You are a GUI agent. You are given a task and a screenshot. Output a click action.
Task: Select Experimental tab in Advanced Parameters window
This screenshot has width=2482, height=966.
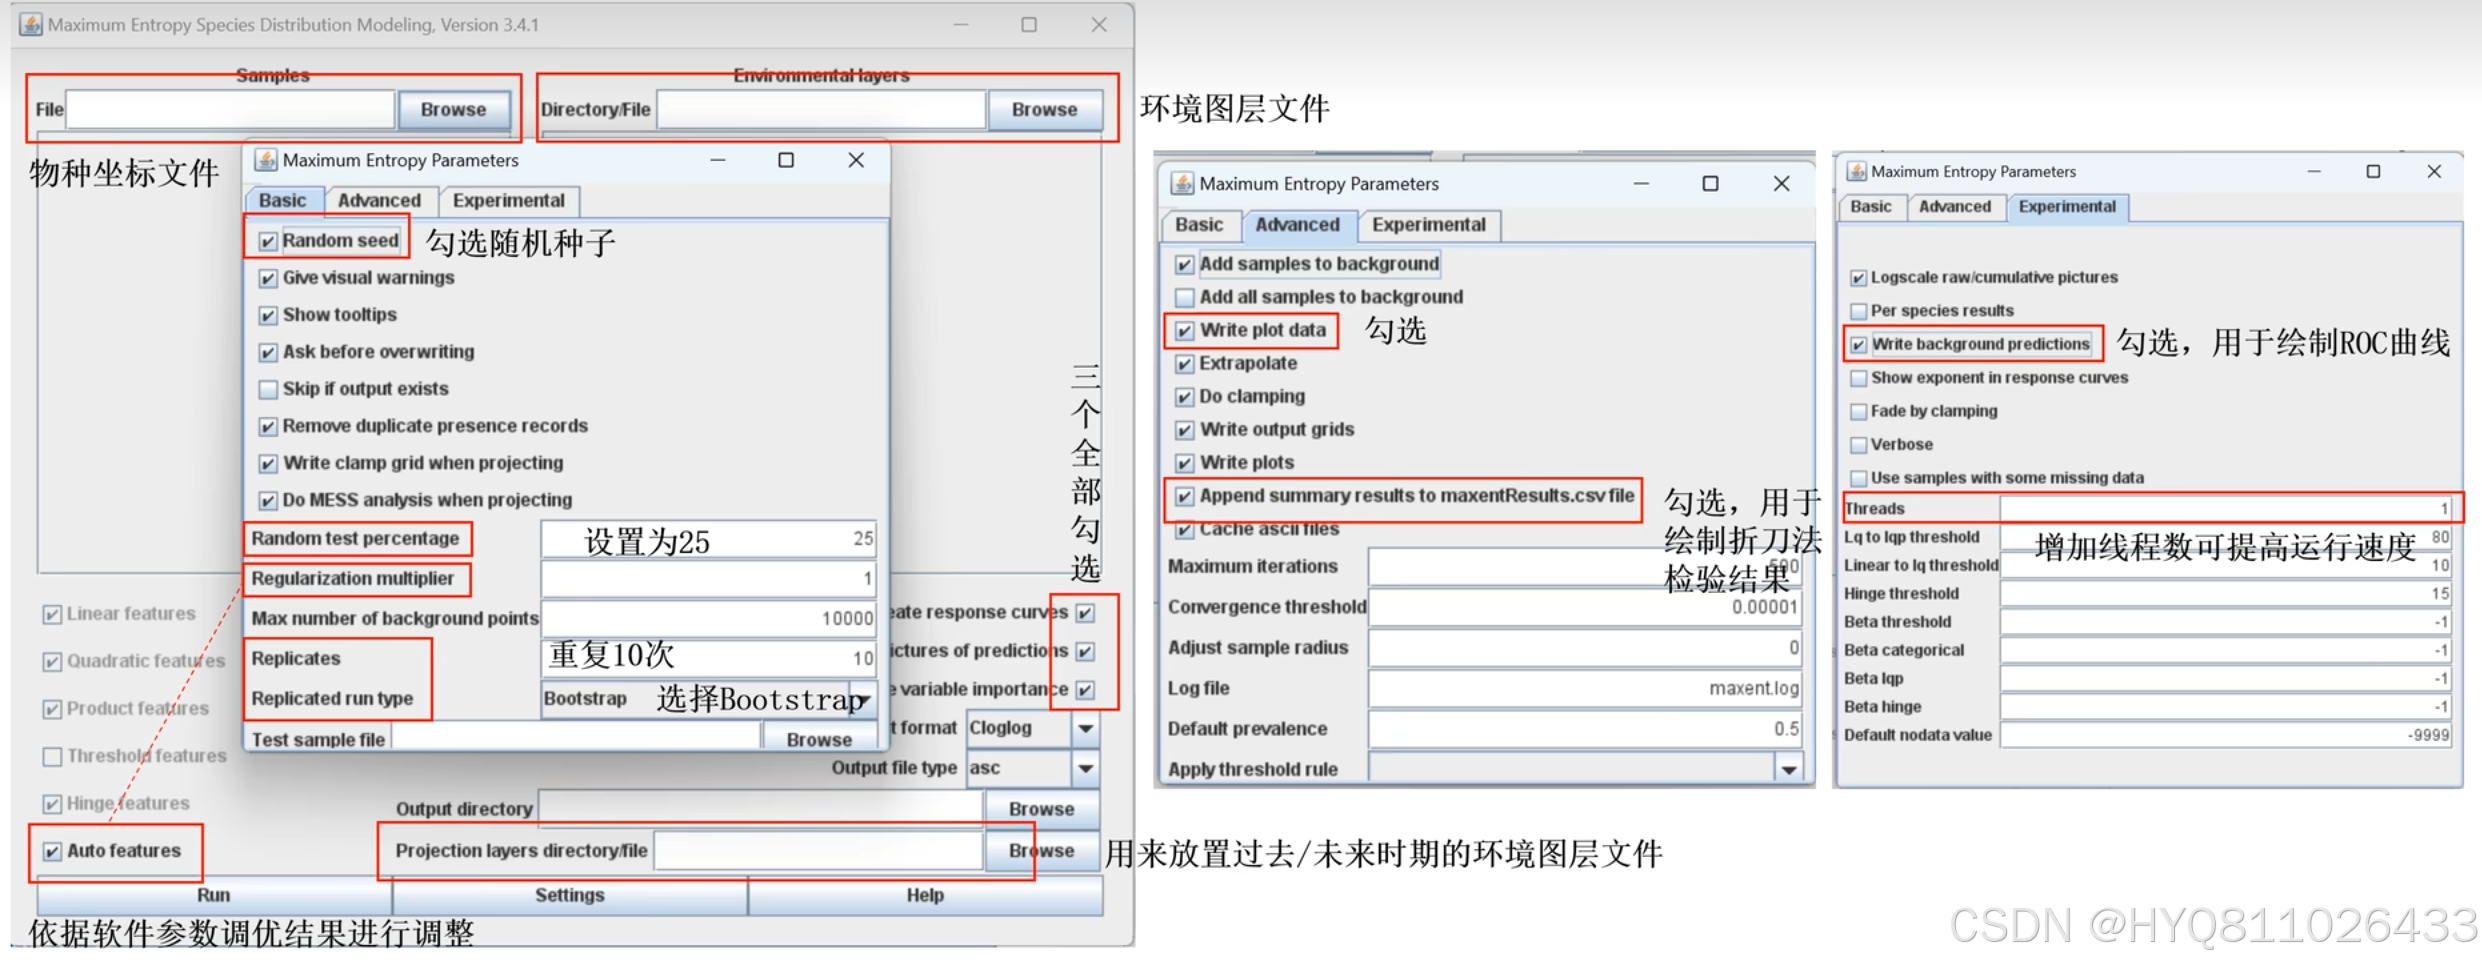(1429, 225)
